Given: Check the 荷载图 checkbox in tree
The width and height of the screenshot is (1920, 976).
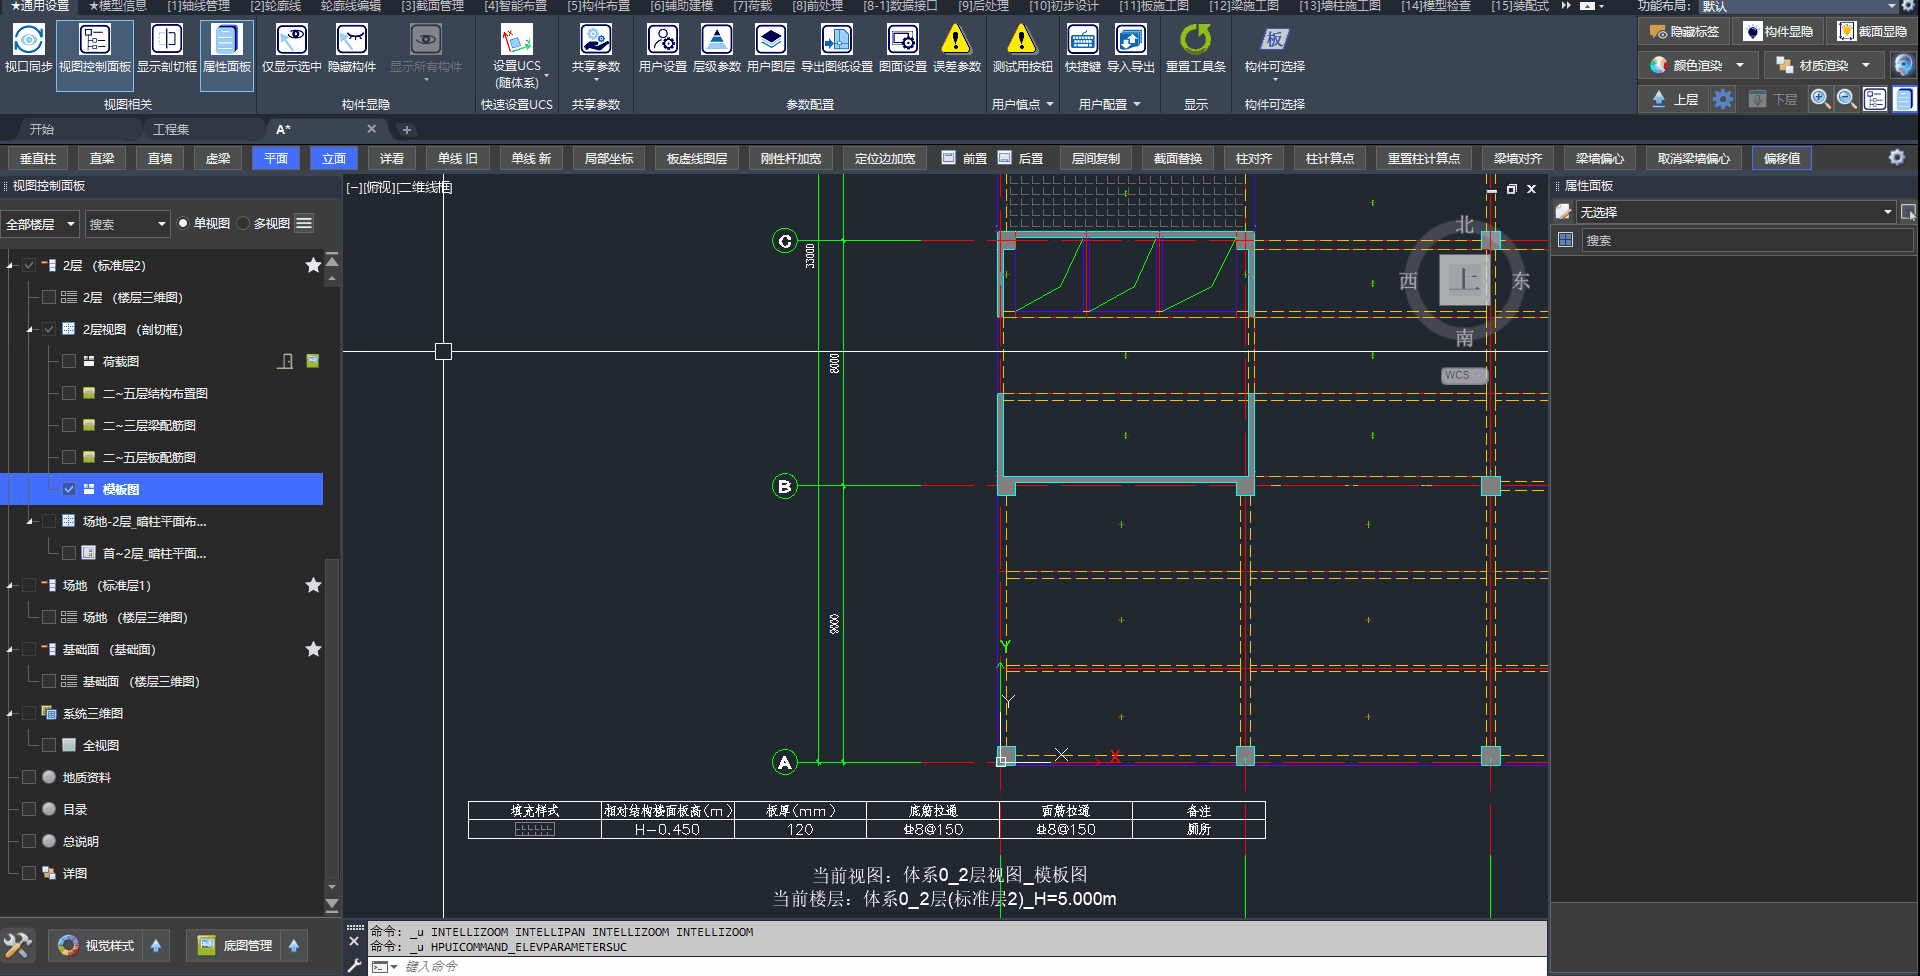Looking at the screenshot, I should point(69,362).
